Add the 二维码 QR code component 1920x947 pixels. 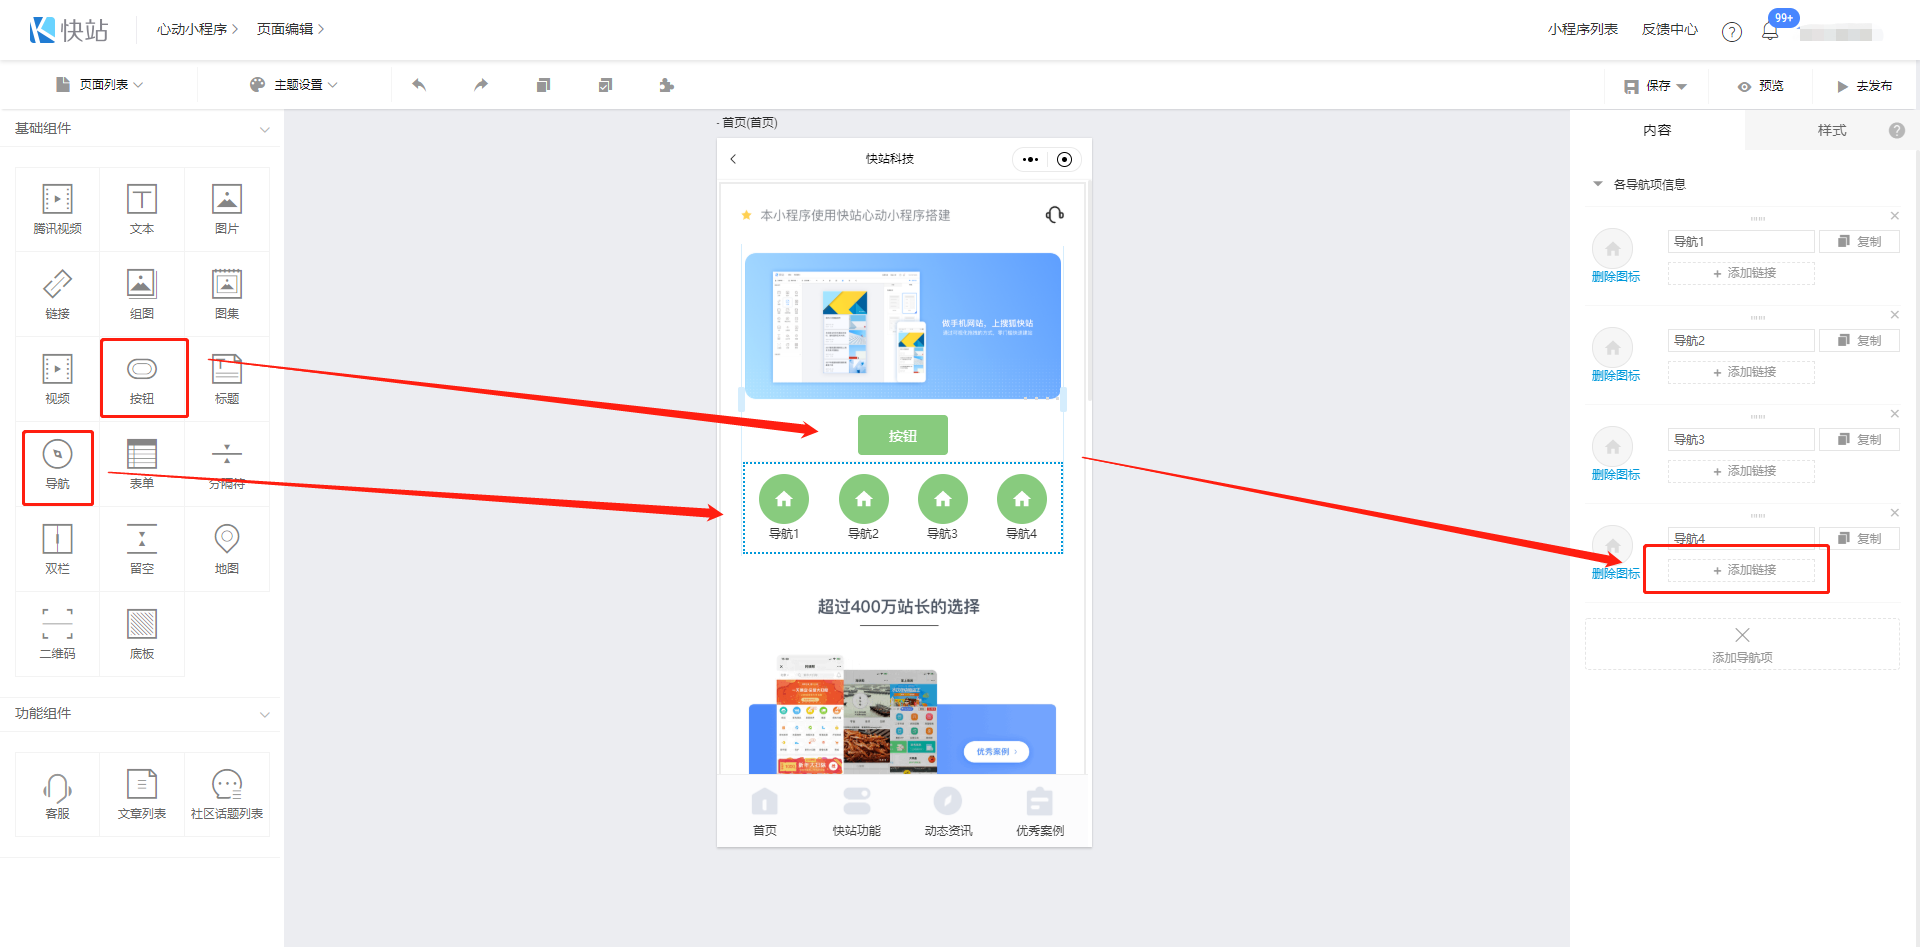click(x=57, y=633)
